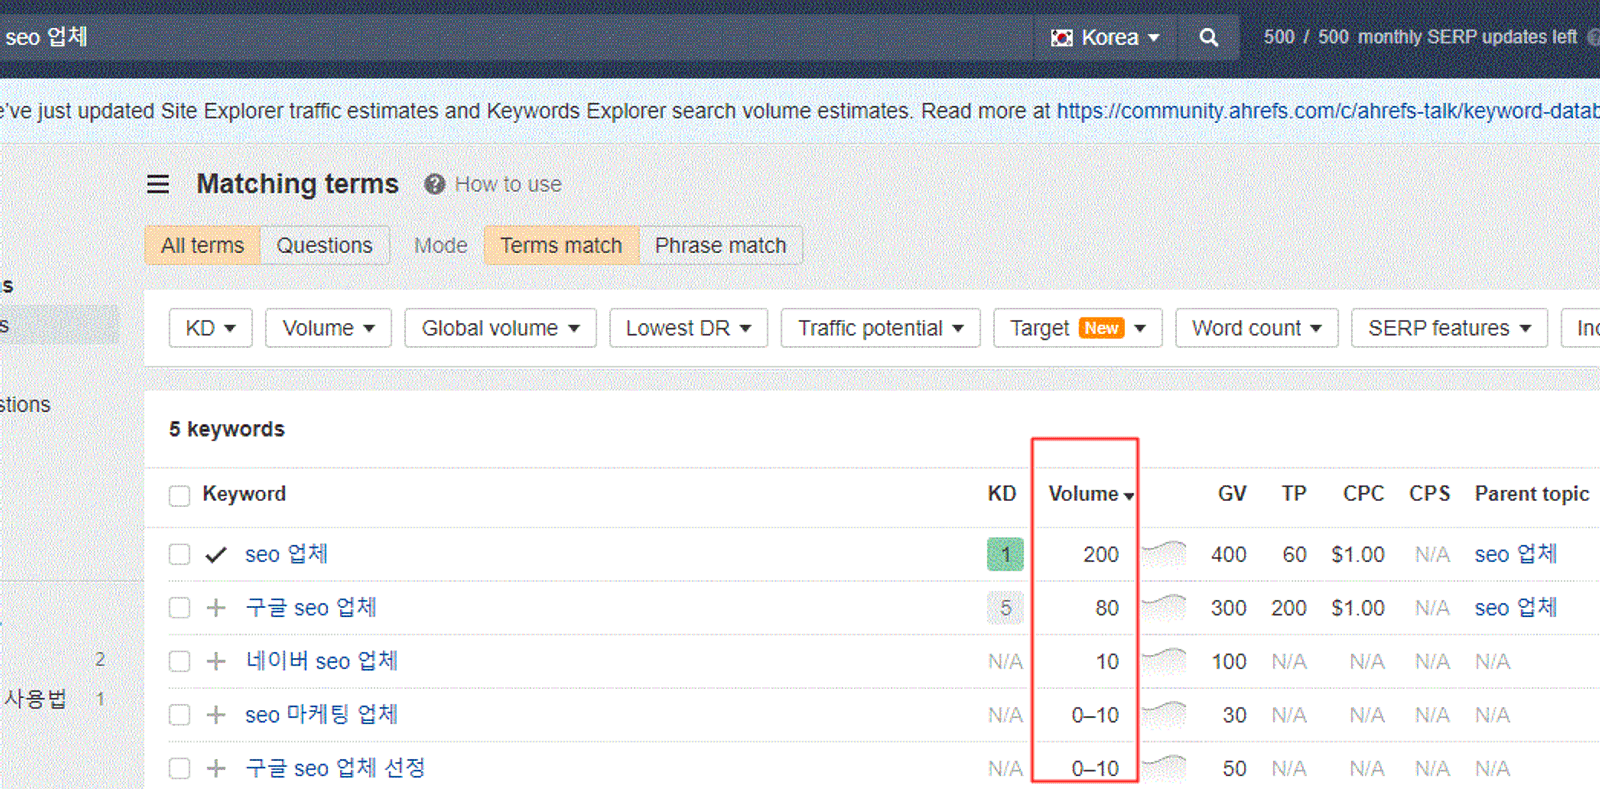Screen dimensions: 1600x789
Task: Sort by the TP column header
Action: click(1294, 494)
